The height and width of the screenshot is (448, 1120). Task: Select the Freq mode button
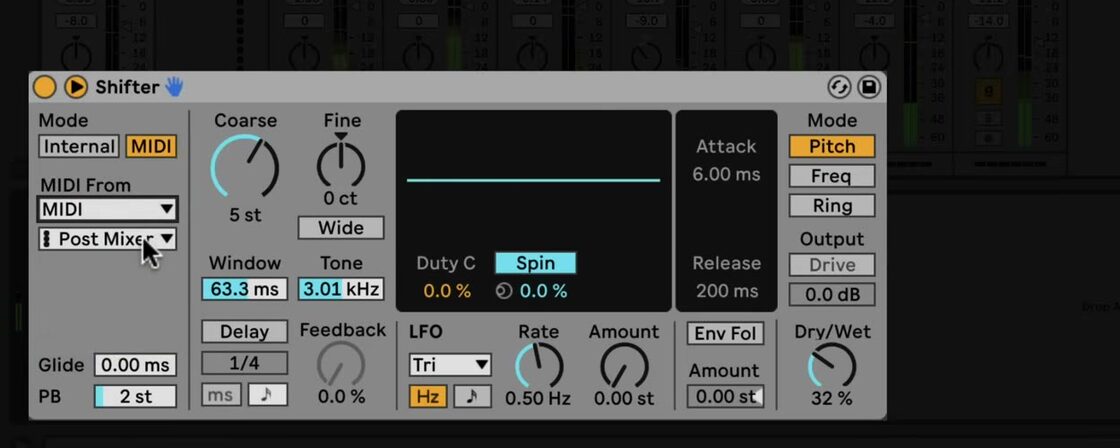click(x=832, y=176)
